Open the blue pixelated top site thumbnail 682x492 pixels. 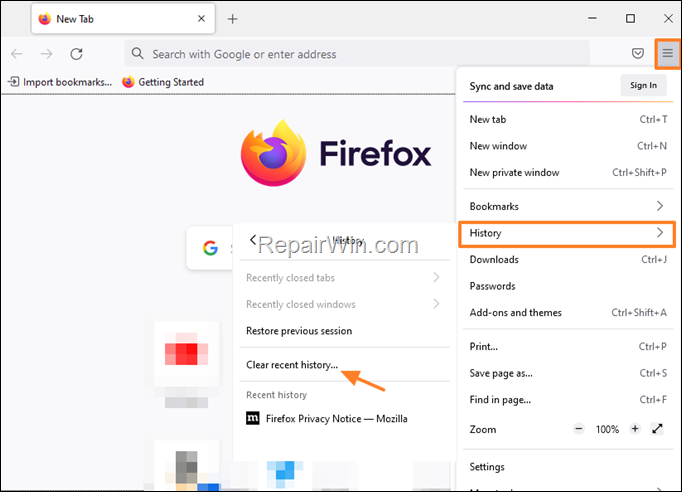(285, 474)
